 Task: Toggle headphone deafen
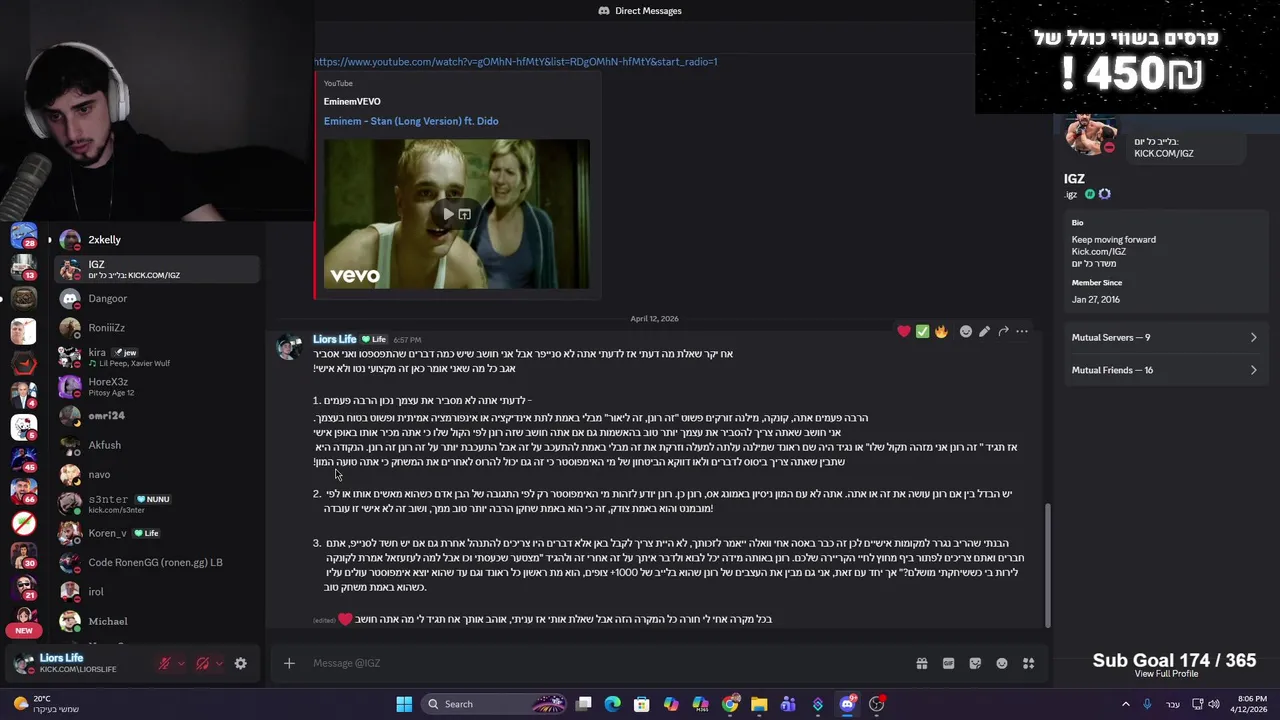(x=202, y=663)
